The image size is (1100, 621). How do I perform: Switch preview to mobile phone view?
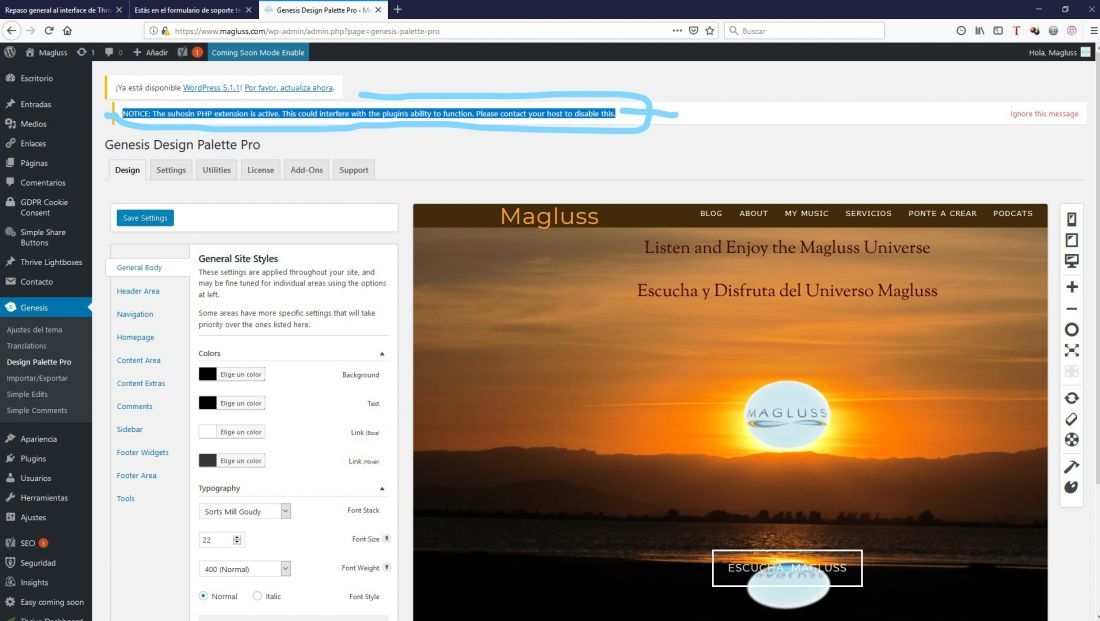1071,219
